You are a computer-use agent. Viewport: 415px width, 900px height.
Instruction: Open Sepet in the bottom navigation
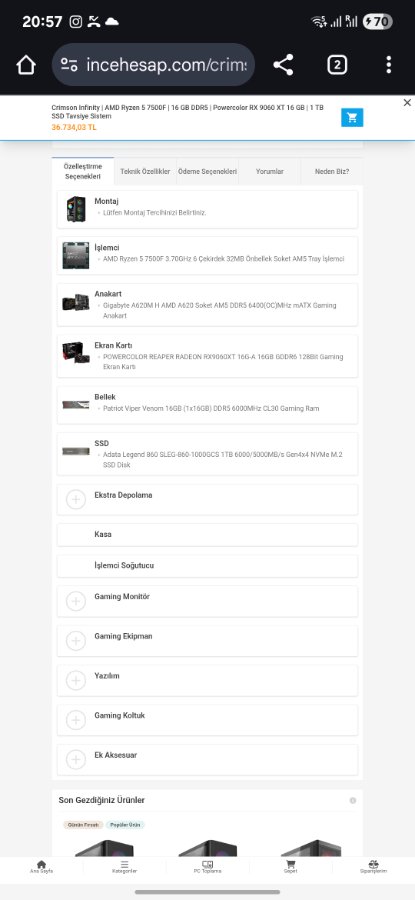290,867
